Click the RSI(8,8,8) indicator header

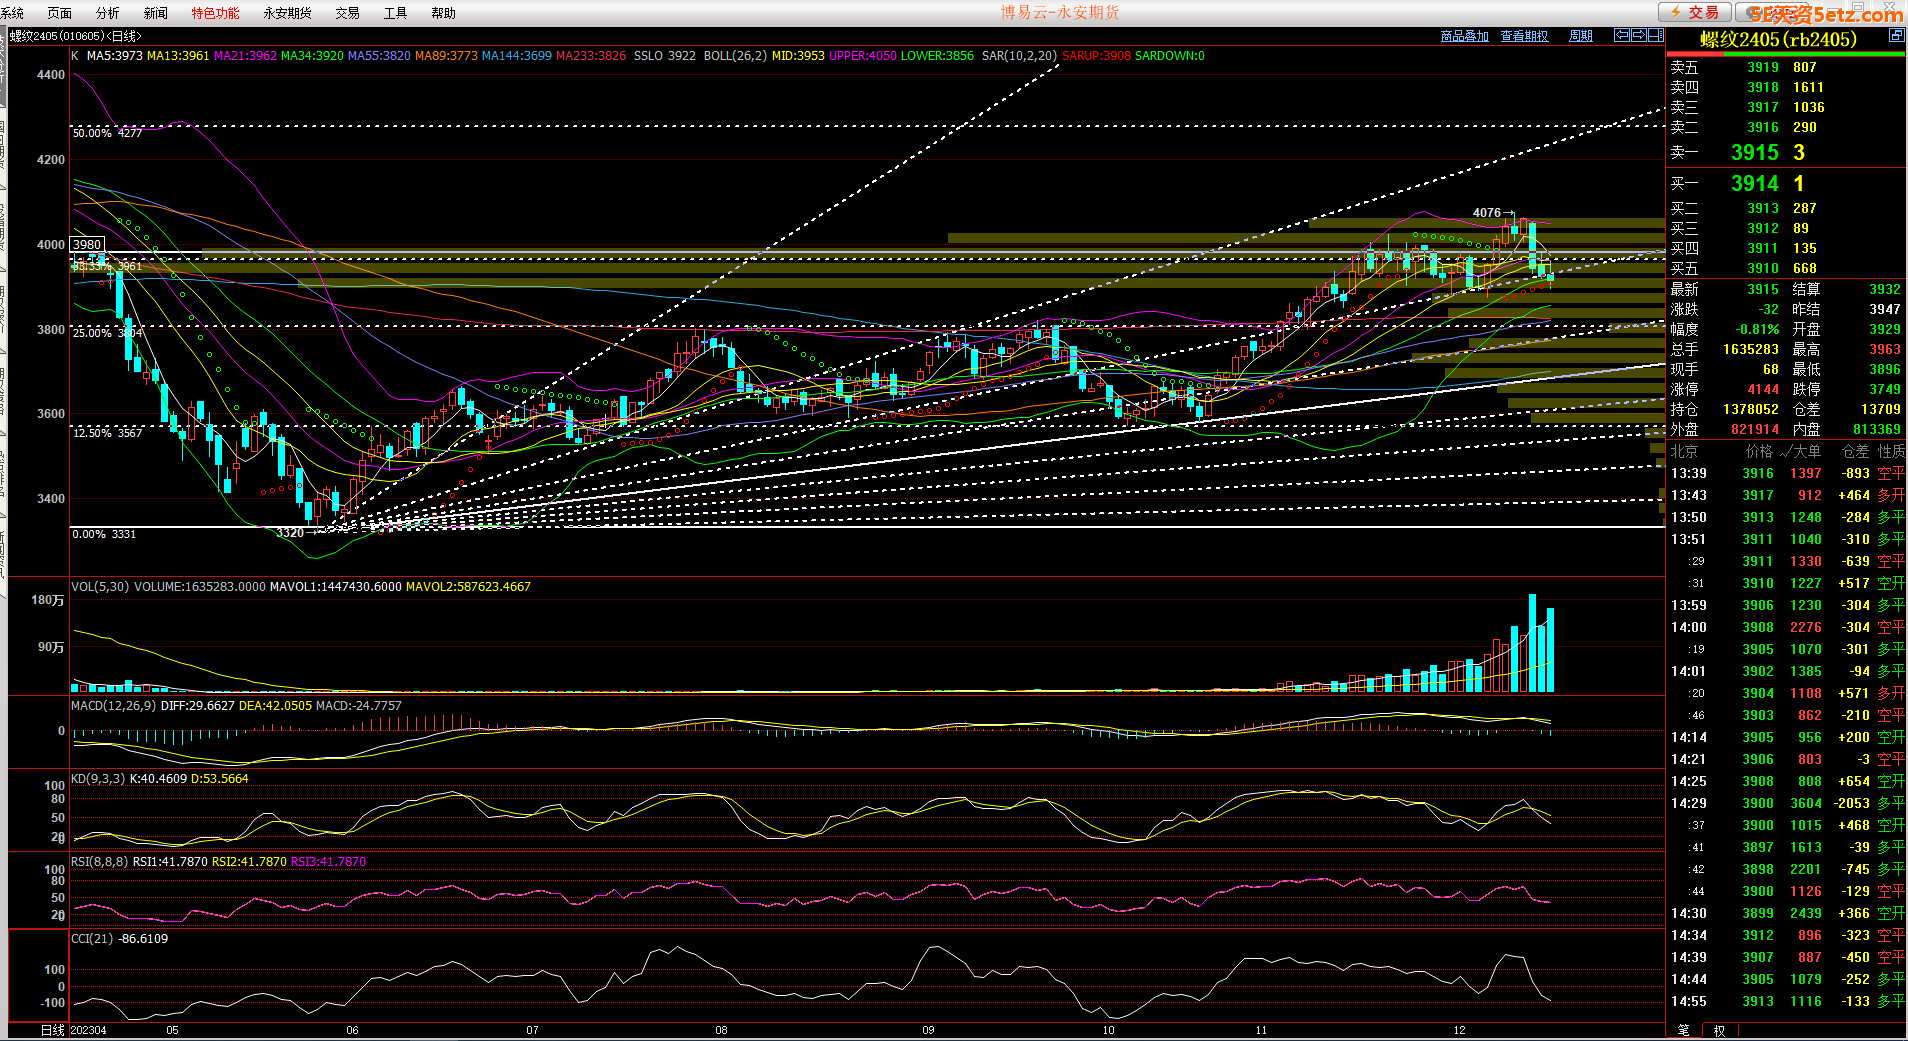100,862
